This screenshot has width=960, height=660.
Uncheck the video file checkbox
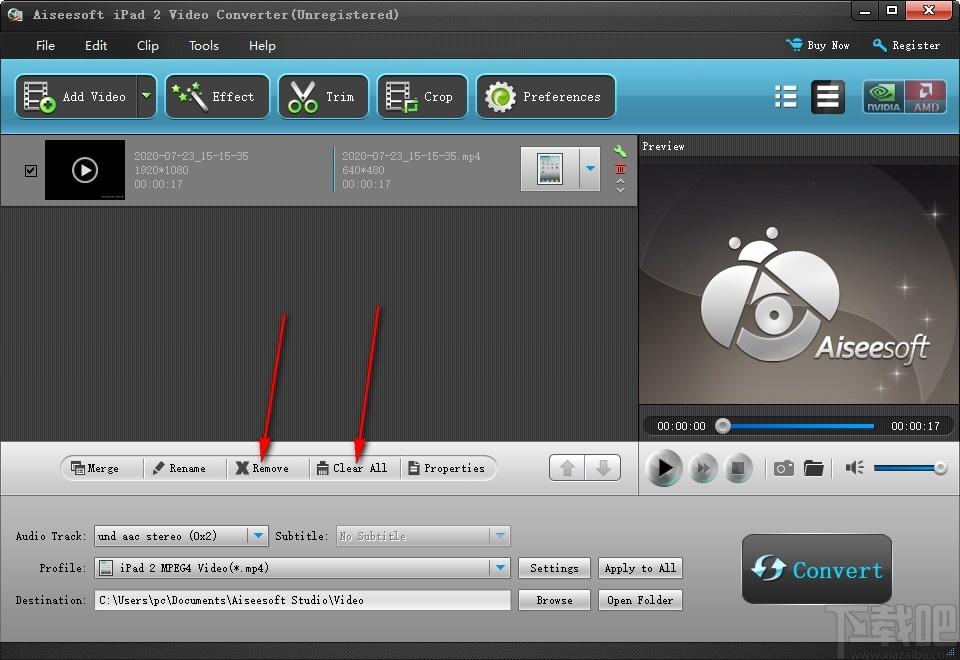pos(30,170)
